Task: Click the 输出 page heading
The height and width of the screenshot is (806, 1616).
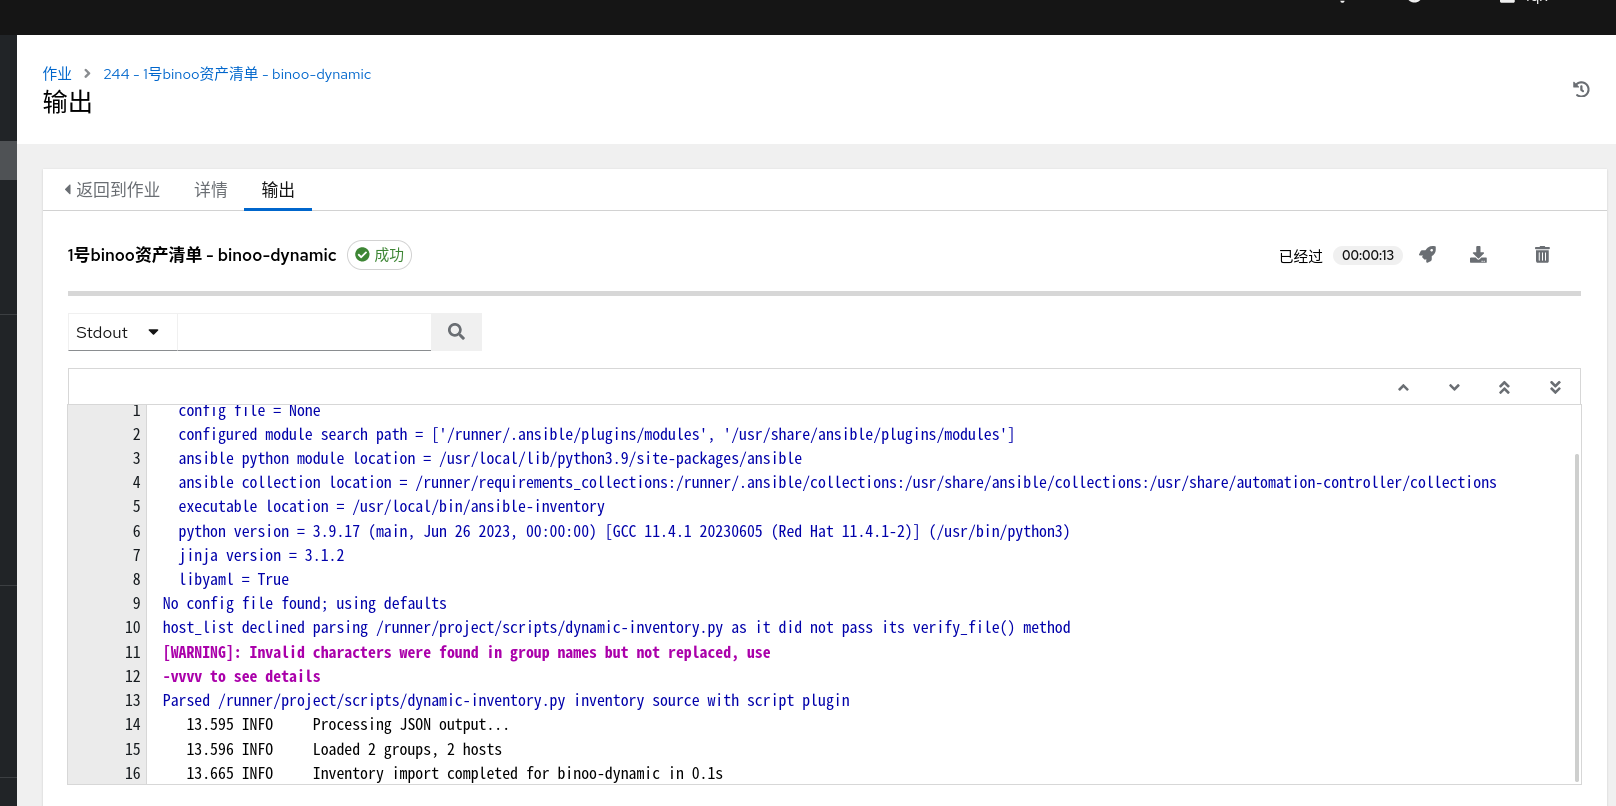Action: pyautogui.click(x=67, y=102)
